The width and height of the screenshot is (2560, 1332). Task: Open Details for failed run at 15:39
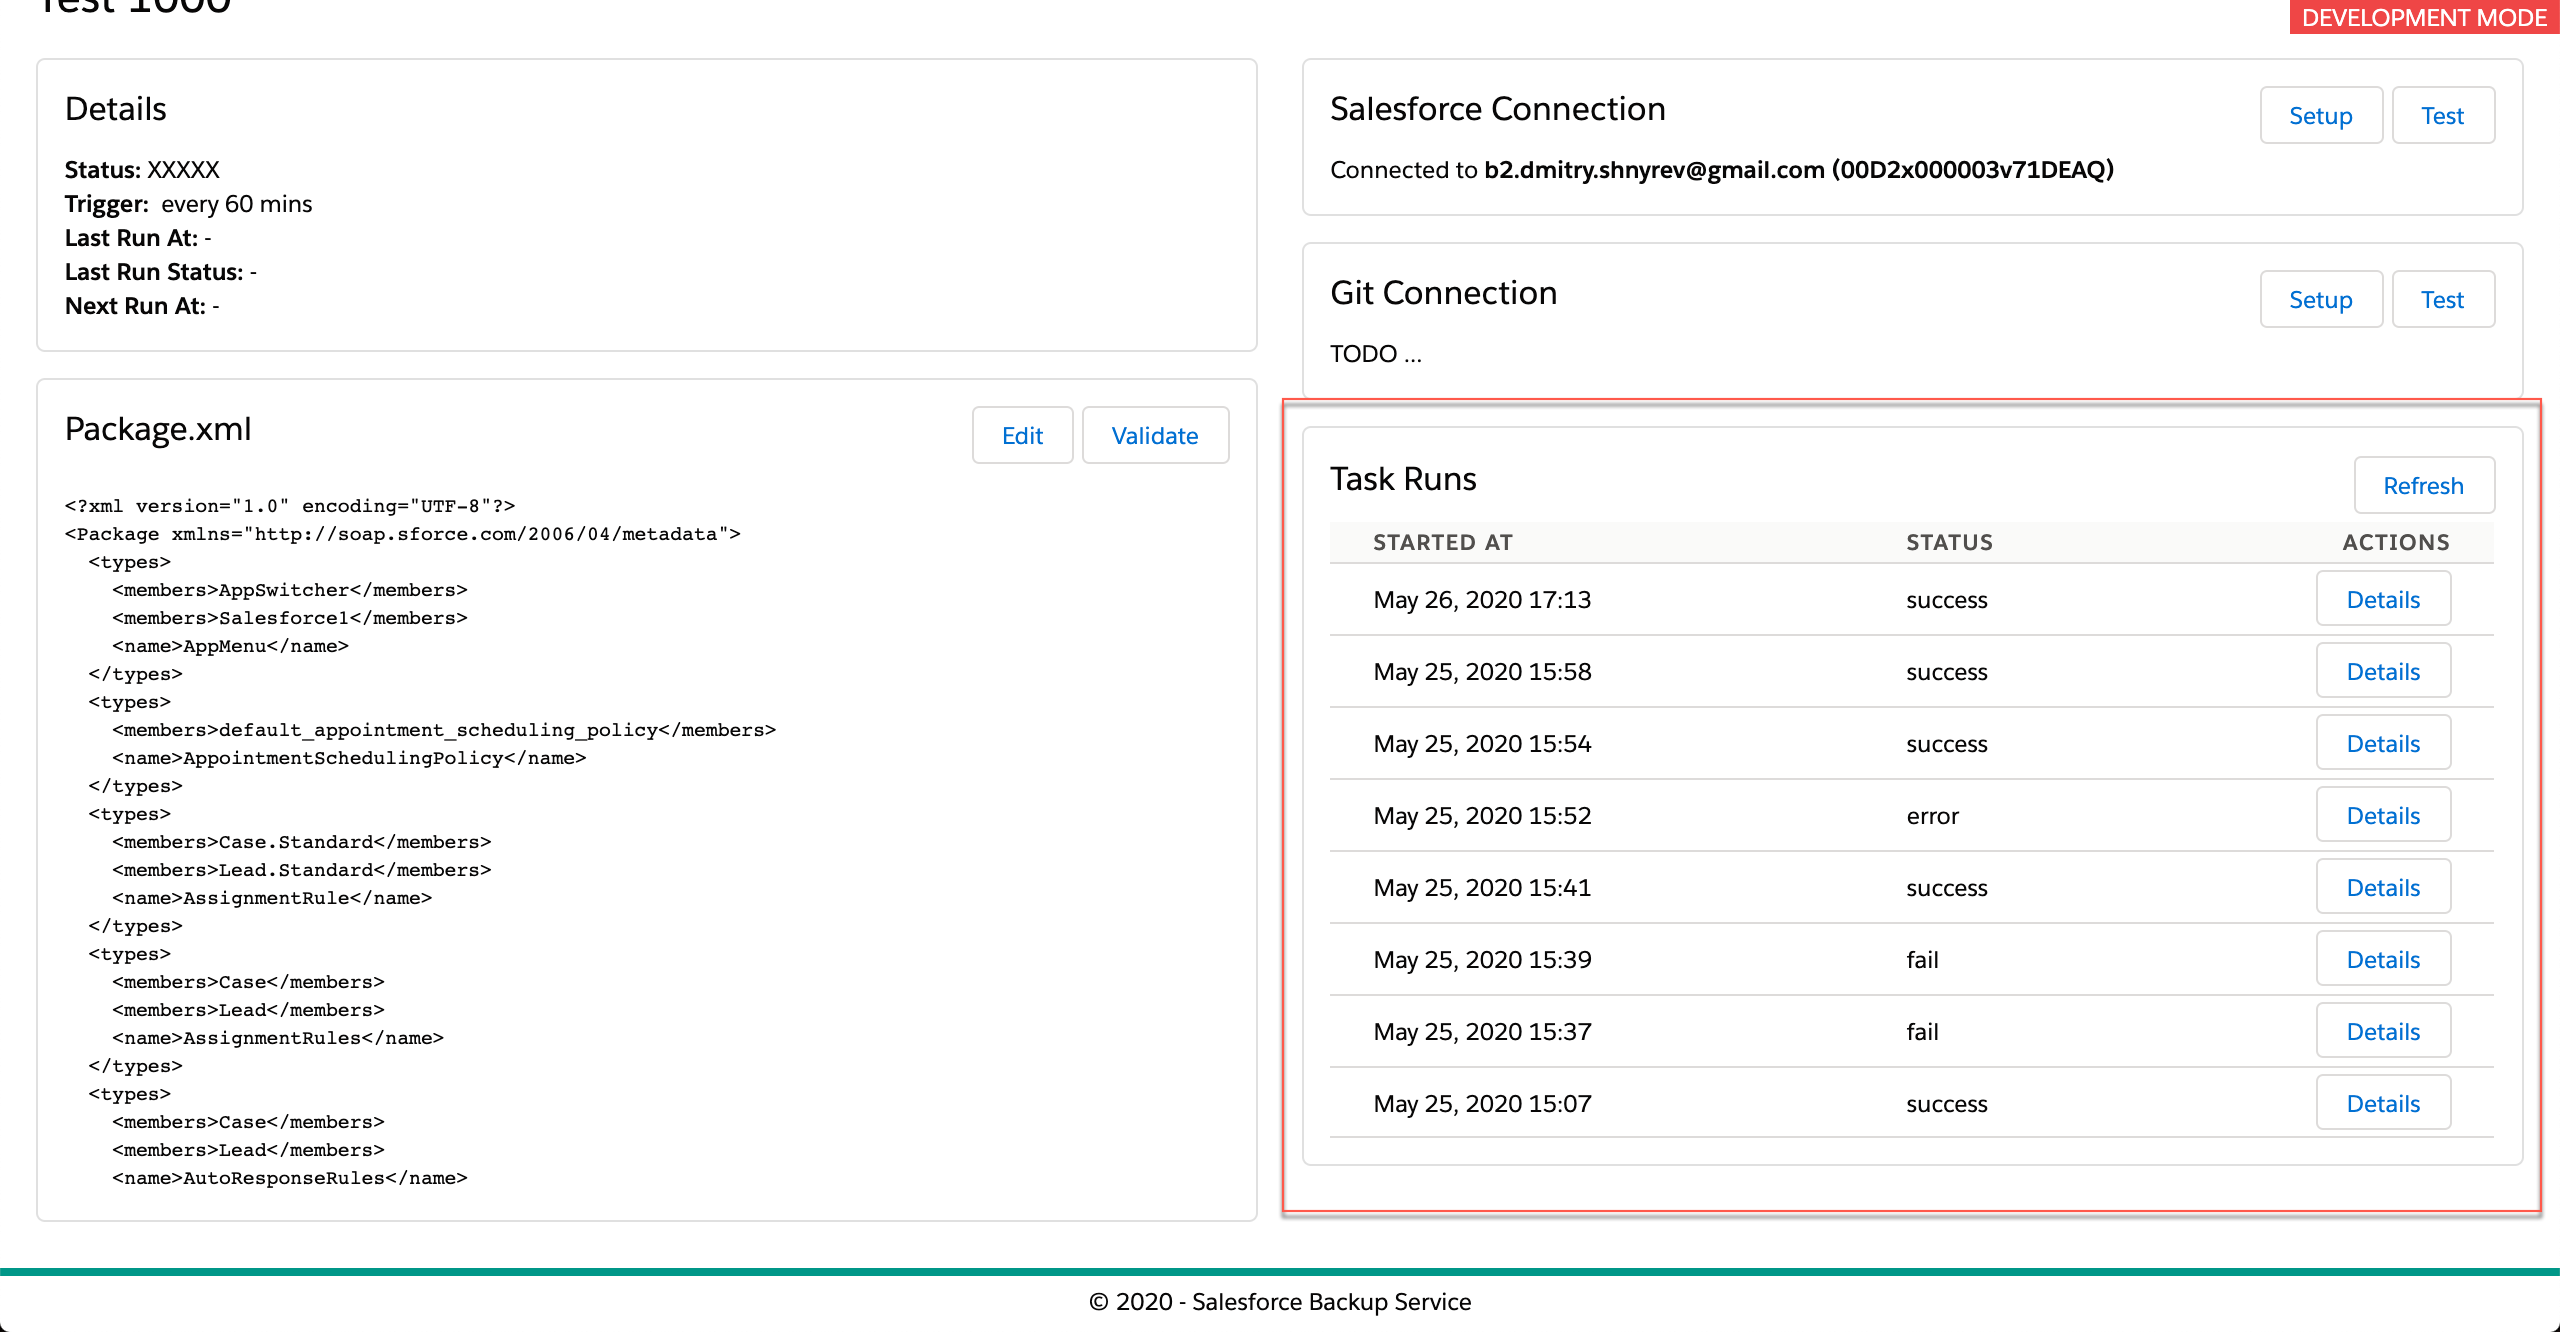pyautogui.click(x=2383, y=960)
